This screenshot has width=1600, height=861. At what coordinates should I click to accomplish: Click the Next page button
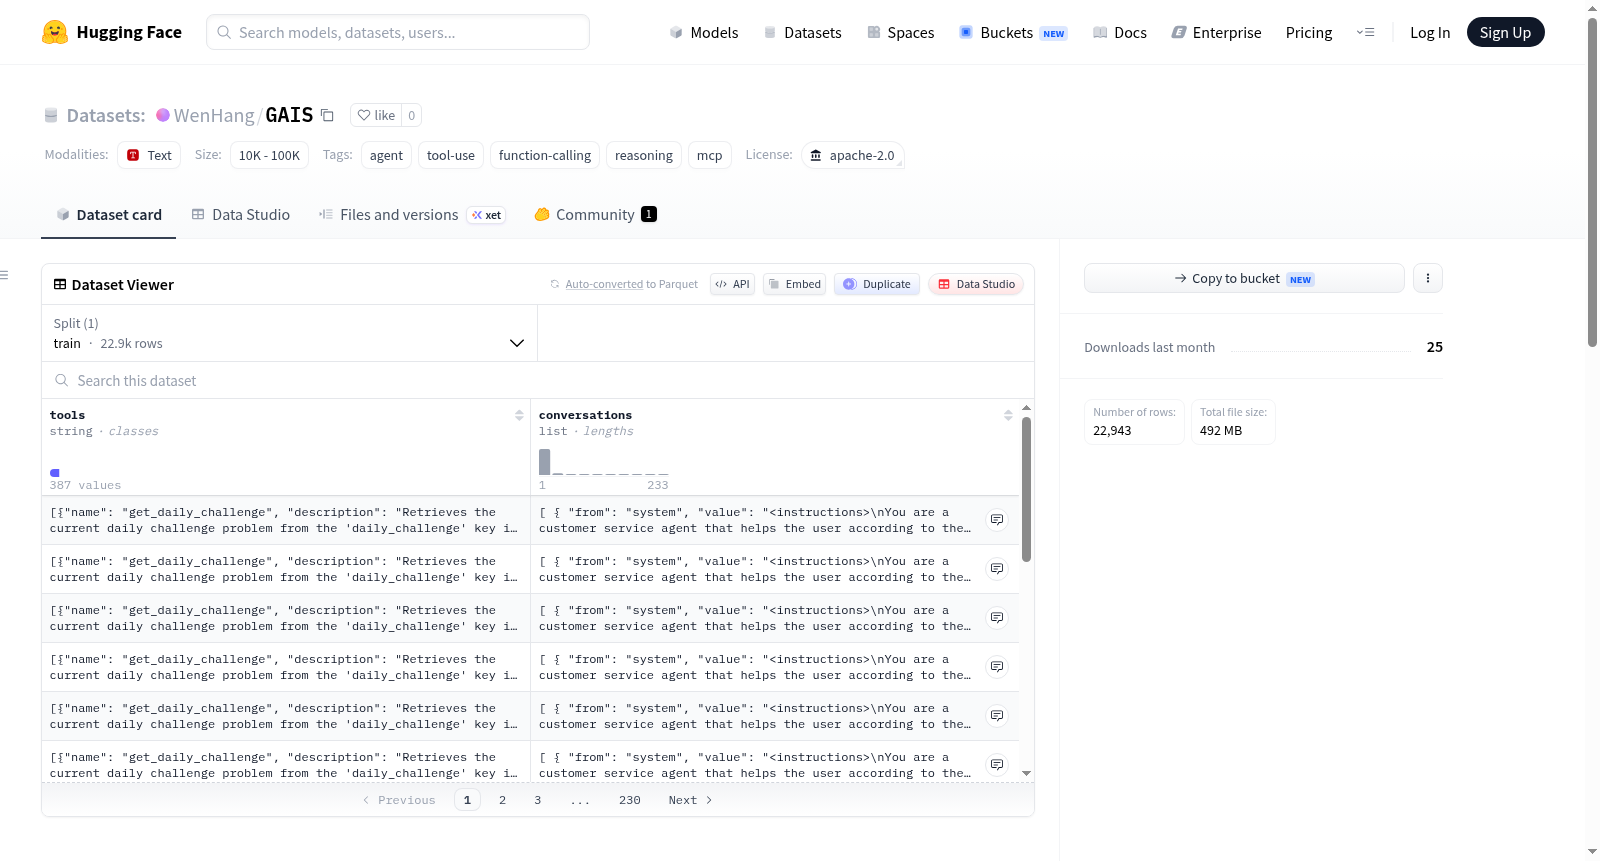click(690, 800)
